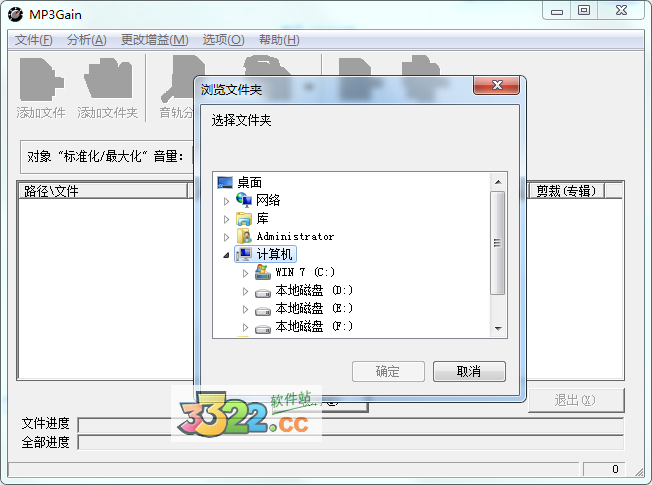The width and height of the screenshot is (652, 485).
Task: Open the 分析(A) menu
Action: click(x=86, y=40)
